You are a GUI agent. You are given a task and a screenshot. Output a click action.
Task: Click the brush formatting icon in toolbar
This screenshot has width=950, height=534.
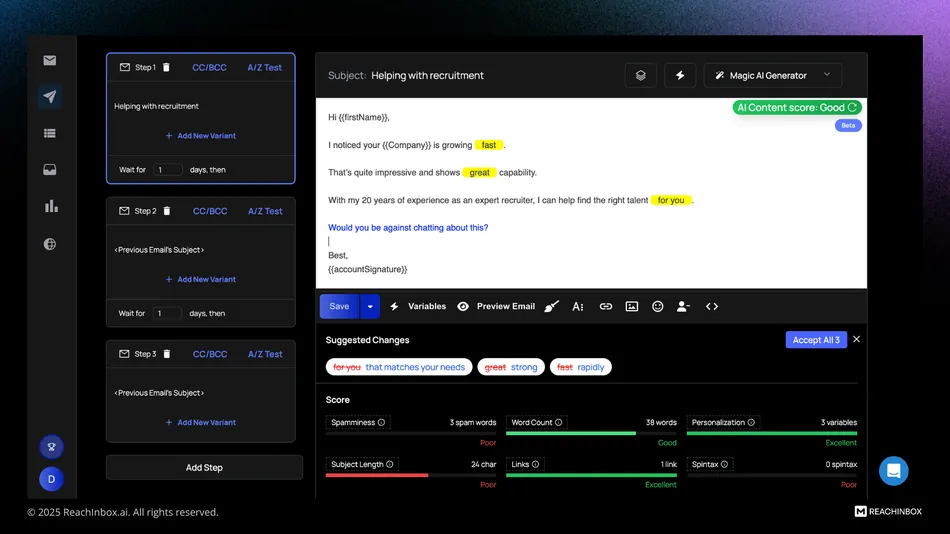point(551,307)
